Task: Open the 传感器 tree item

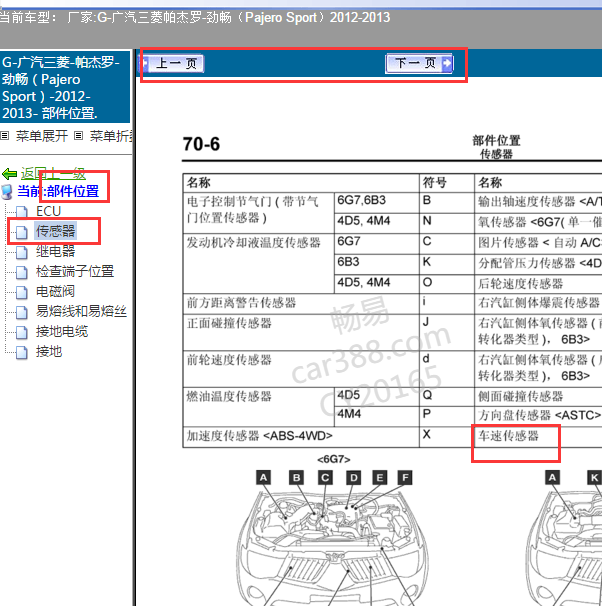Action: click(x=55, y=231)
